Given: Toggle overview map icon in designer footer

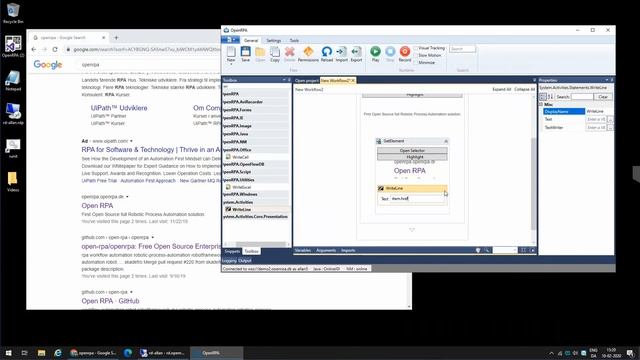Looking at the screenshot, I should point(532,250).
